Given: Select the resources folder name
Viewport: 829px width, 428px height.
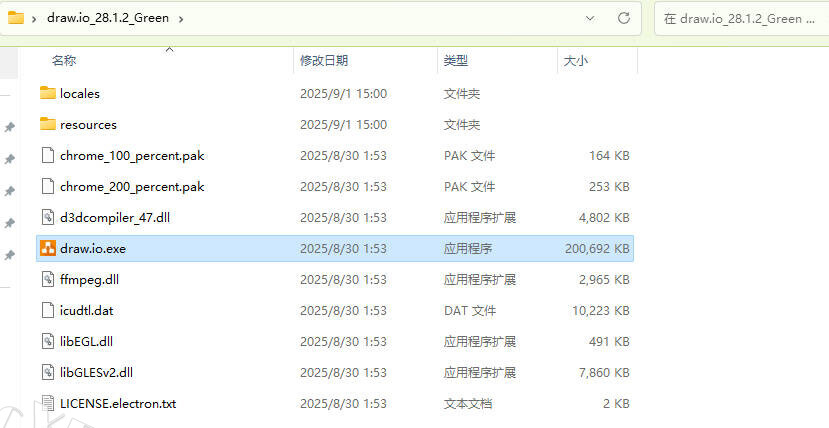Looking at the screenshot, I should pos(88,125).
